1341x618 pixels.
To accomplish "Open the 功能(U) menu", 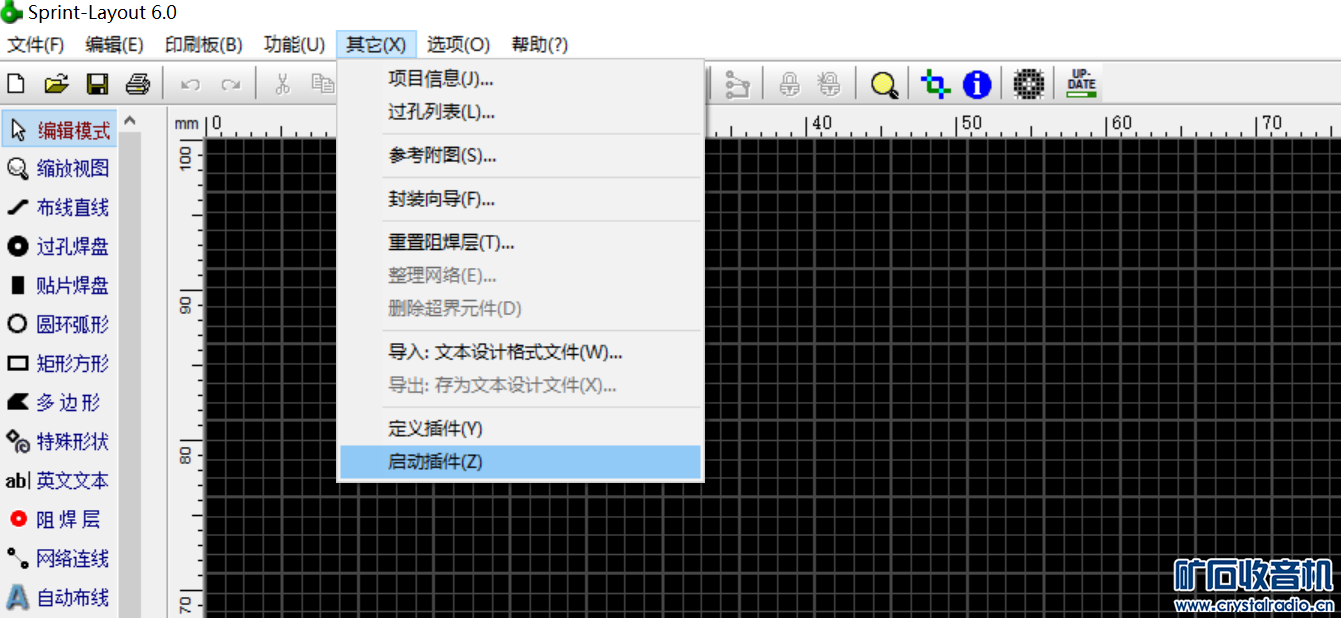I will [x=295, y=44].
